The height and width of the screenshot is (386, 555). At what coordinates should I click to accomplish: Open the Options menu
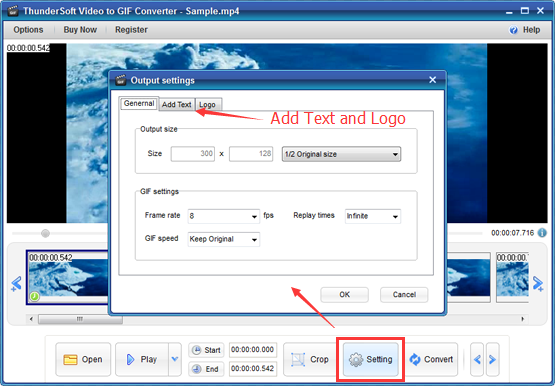[x=28, y=30]
